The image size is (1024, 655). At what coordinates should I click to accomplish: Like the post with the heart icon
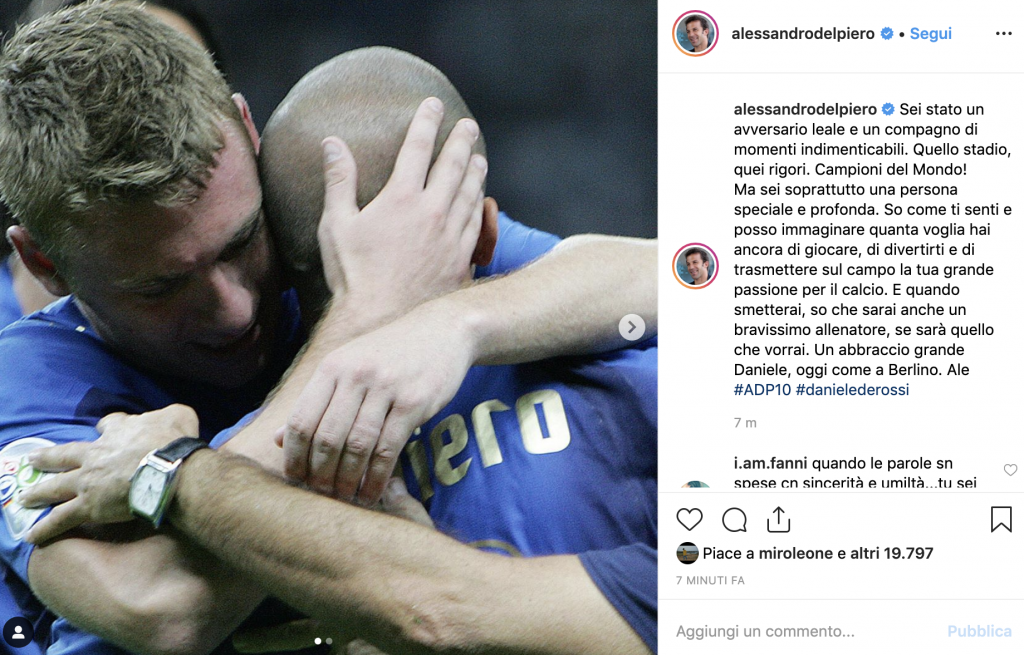pos(689,520)
